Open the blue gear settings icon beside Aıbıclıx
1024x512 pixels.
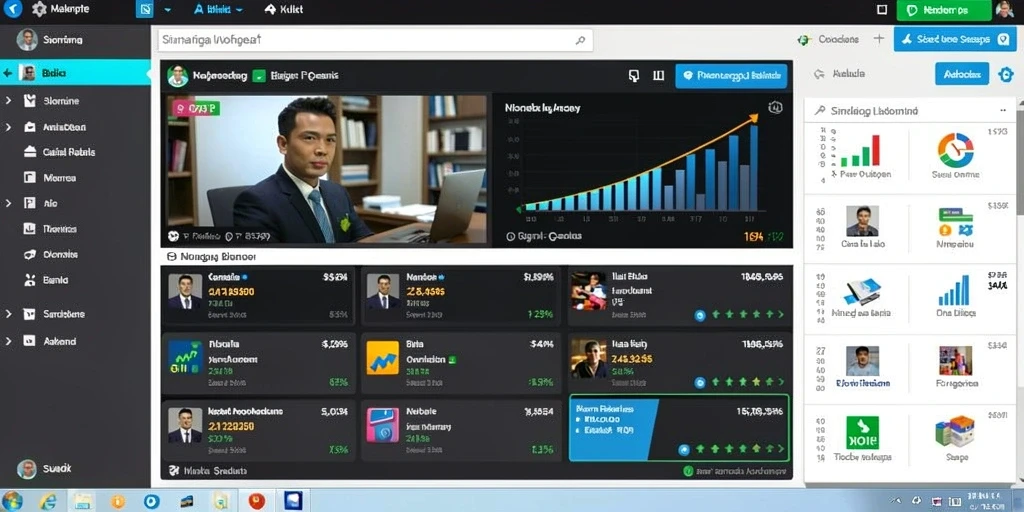pyautogui.click(x=1006, y=74)
